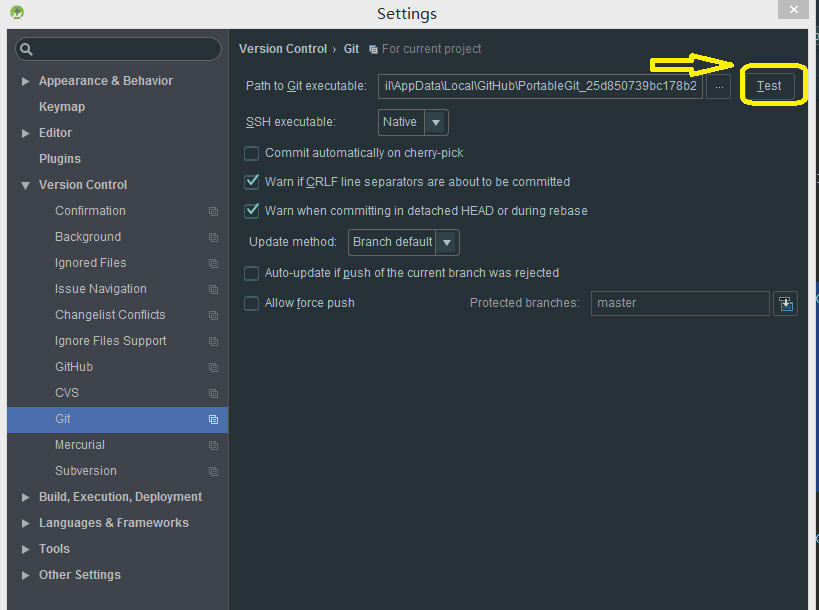The height and width of the screenshot is (610, 819).
Task: Click project-level icon beside Issue Navigation
Action: [213, 289]
